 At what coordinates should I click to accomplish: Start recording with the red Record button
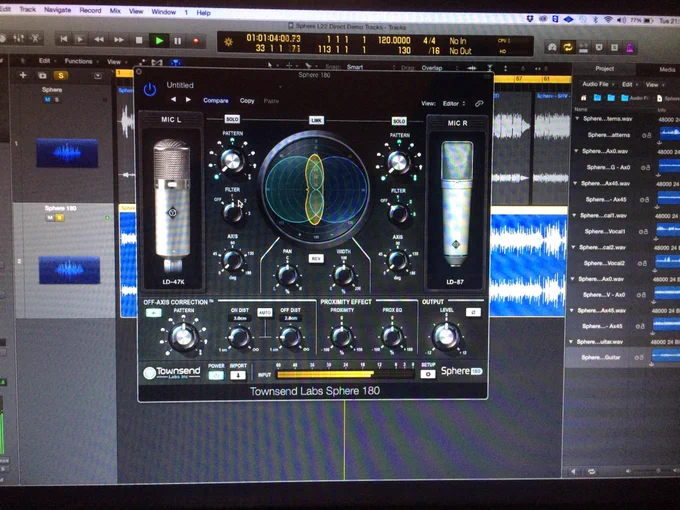pyautogui.click(x=196, y=41)
